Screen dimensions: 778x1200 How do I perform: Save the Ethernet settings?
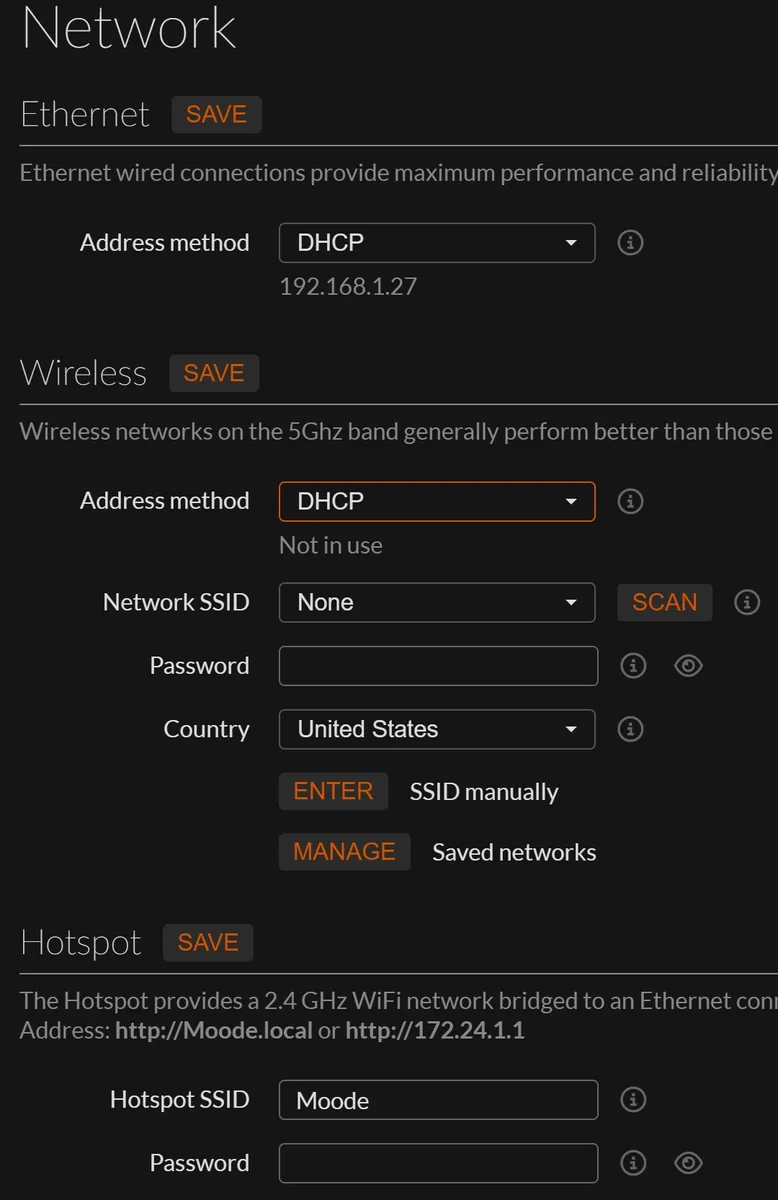click(216, 114)
